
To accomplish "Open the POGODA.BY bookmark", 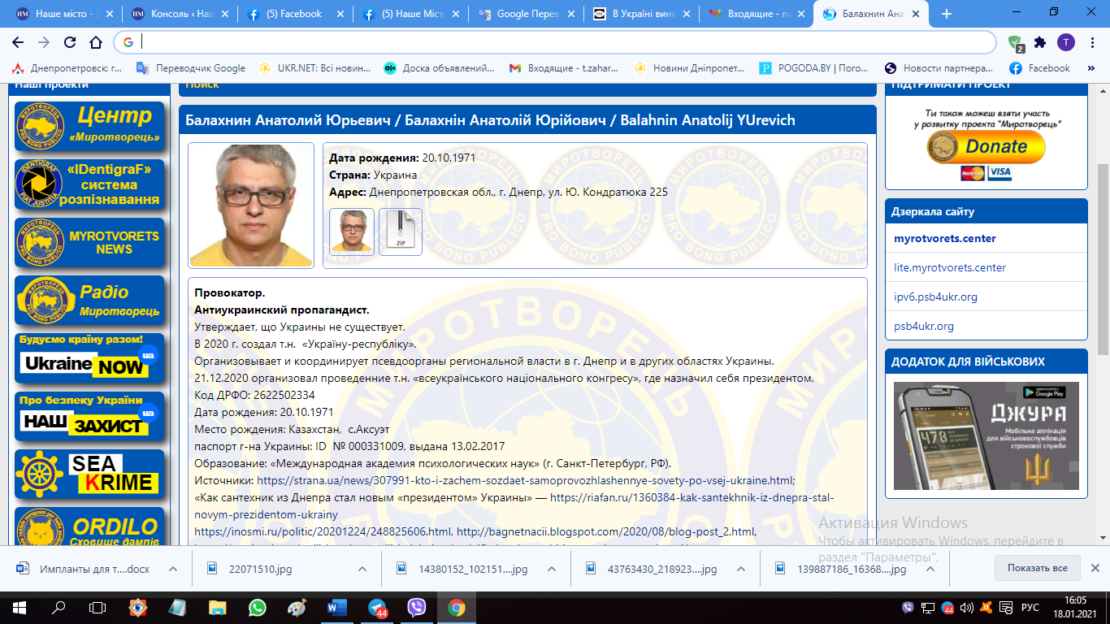I will (x=813, y=68).
